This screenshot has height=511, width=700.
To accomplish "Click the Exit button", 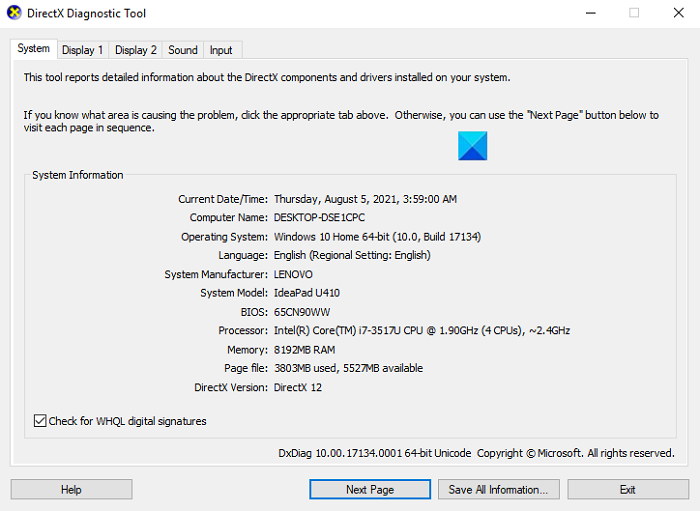I will pos(628,490).
